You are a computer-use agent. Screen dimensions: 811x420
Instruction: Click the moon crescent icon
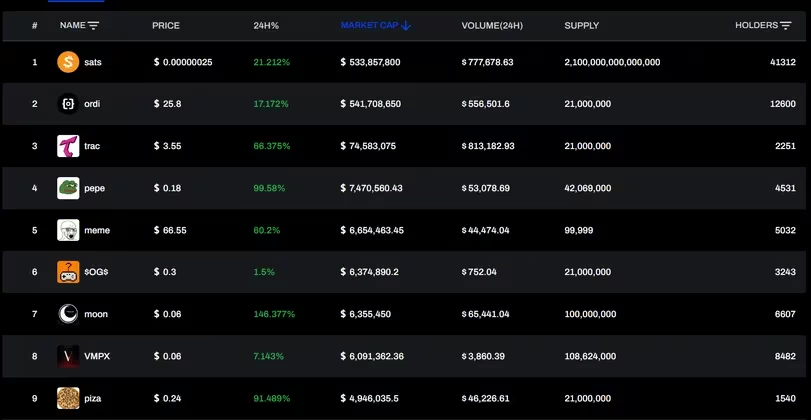pyautogui.click(x=68, y=314)
